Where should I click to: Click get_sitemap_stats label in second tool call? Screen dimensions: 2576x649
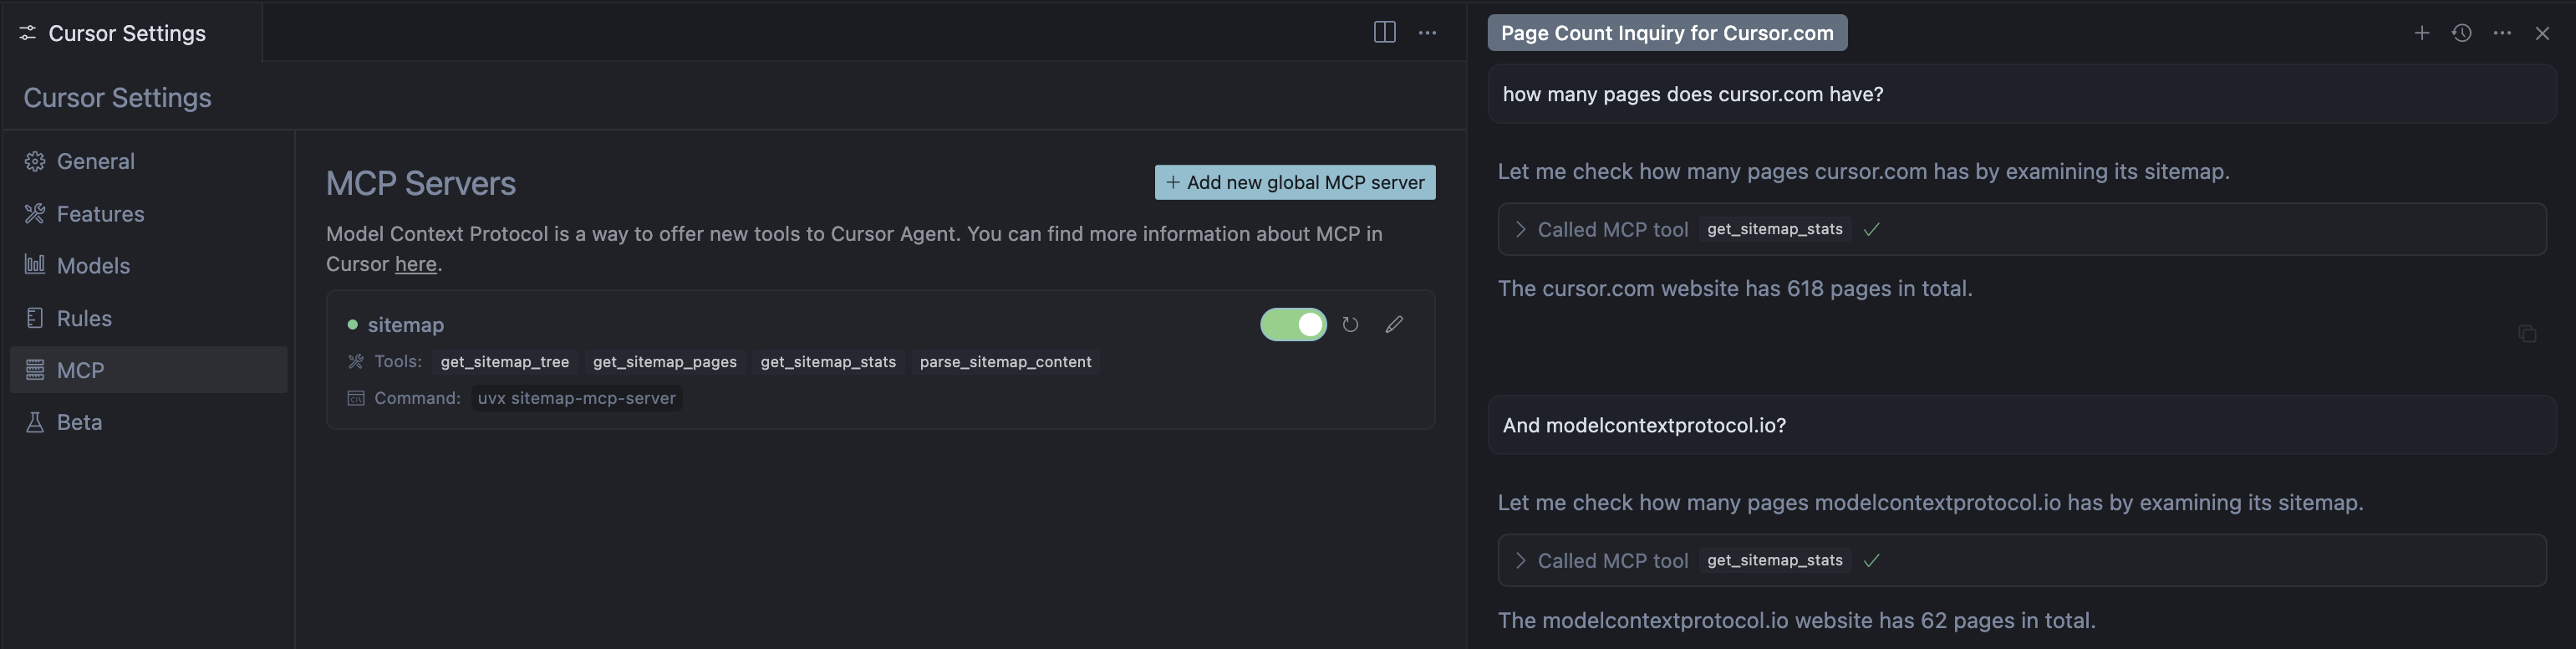[x=1775, y=560]
